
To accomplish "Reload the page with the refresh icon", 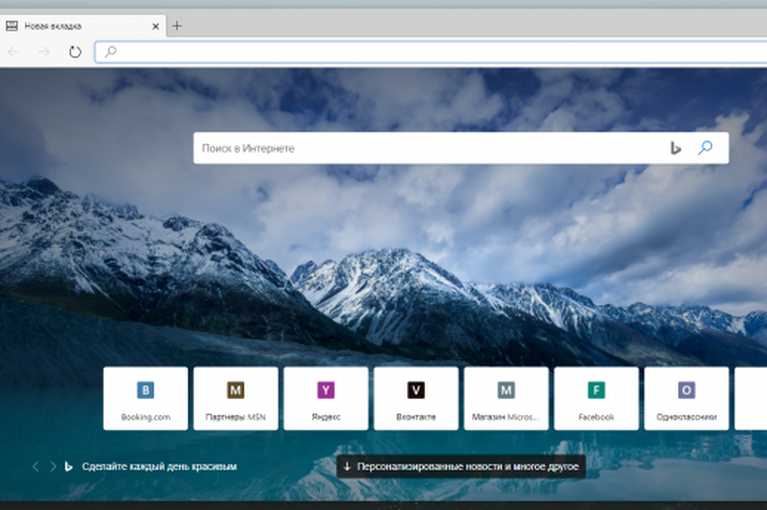I will click(x=75, y=51).
